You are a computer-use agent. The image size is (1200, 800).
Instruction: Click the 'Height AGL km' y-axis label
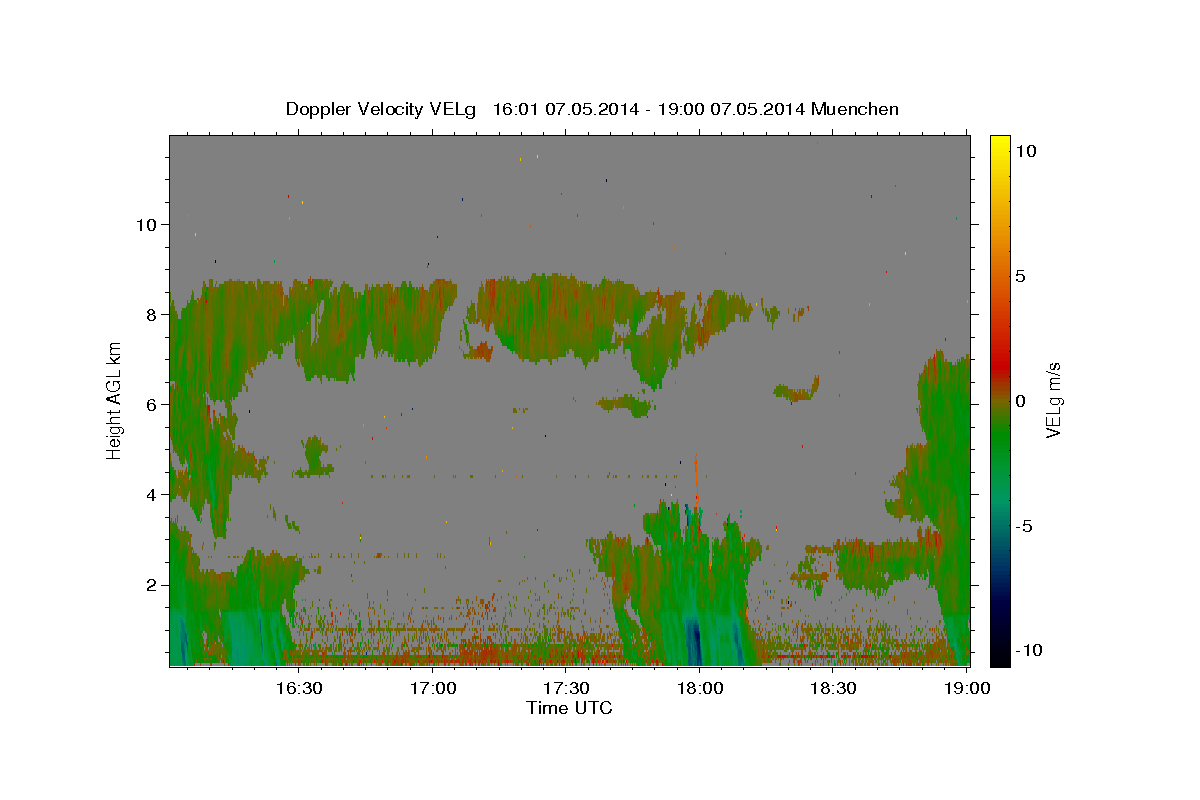pyautogui.click(x=114, y=401)
